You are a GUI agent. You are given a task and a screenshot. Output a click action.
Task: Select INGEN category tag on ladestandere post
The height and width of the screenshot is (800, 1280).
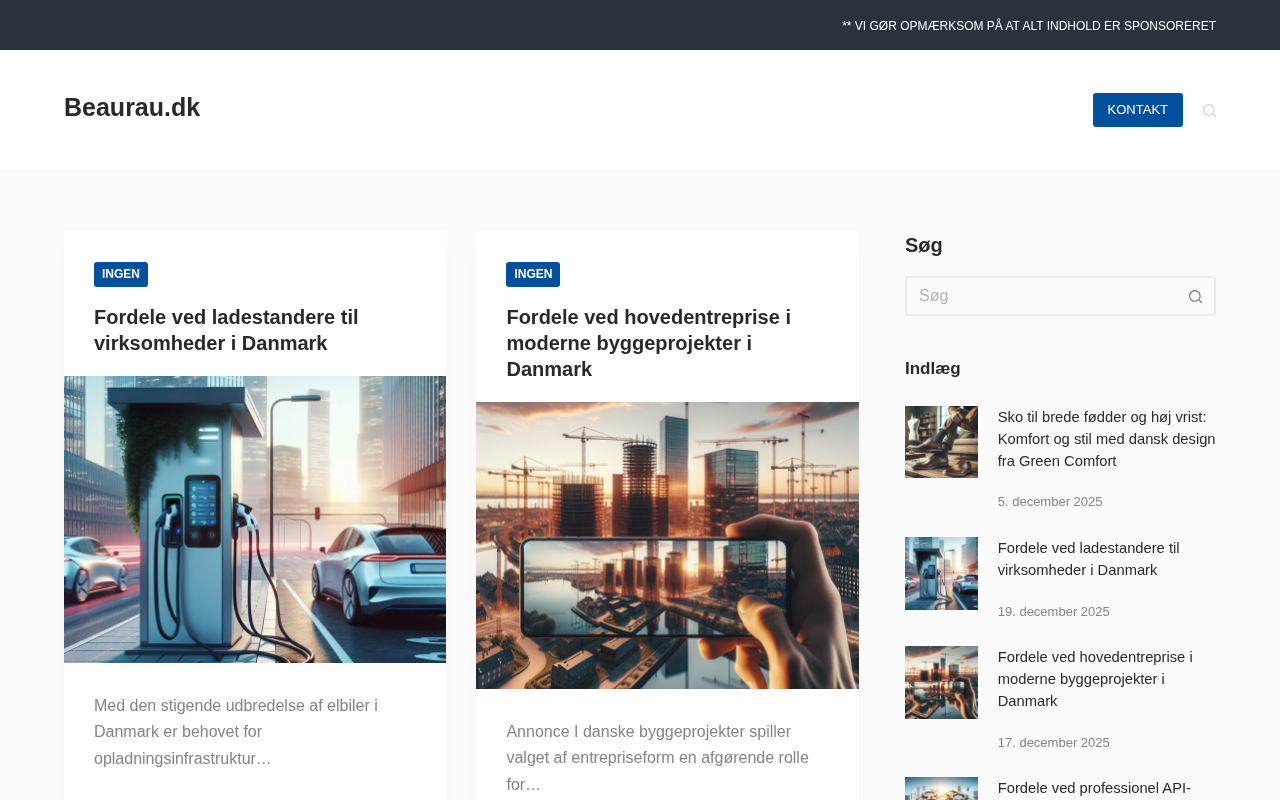pyautogui.click(x=121, y=274)
